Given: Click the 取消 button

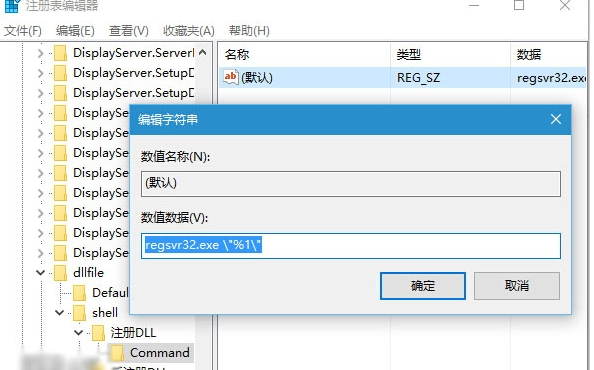Looking at the screenshot, I should pyautogui.click(x=517, y=286).
